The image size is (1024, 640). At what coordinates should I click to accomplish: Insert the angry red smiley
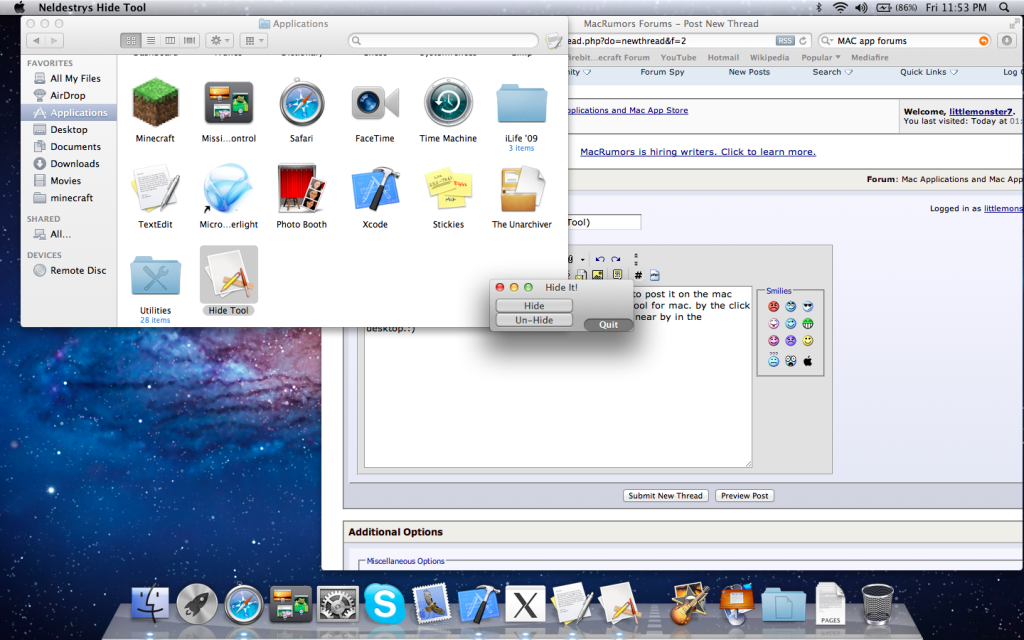[x=773, y=306]
